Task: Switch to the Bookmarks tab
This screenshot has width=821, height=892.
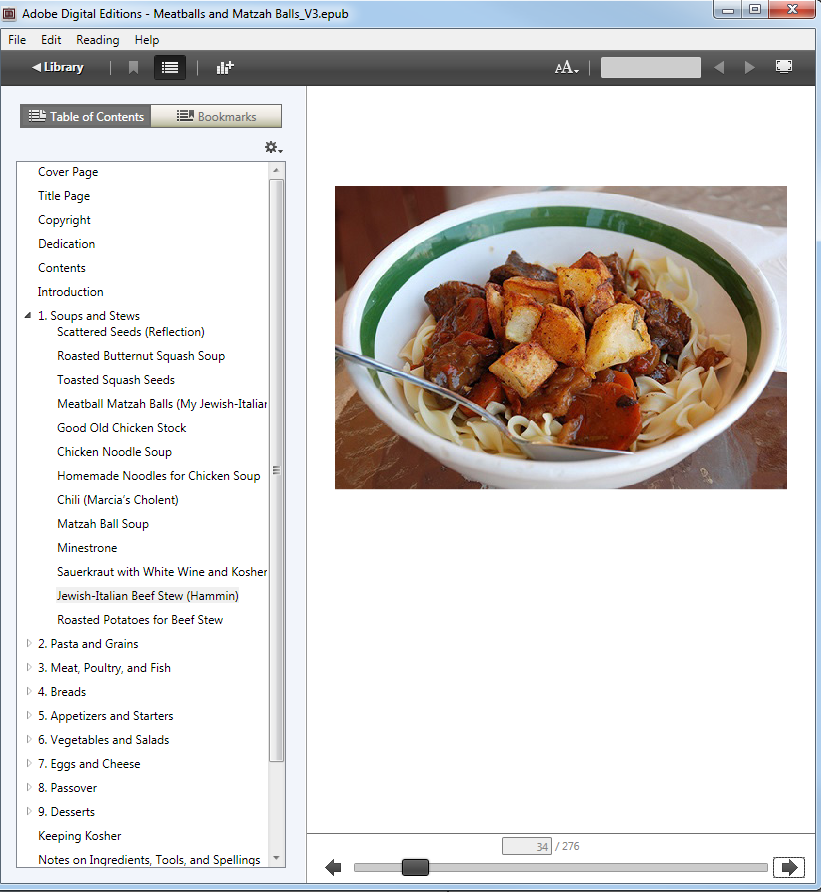Action: 216,117
